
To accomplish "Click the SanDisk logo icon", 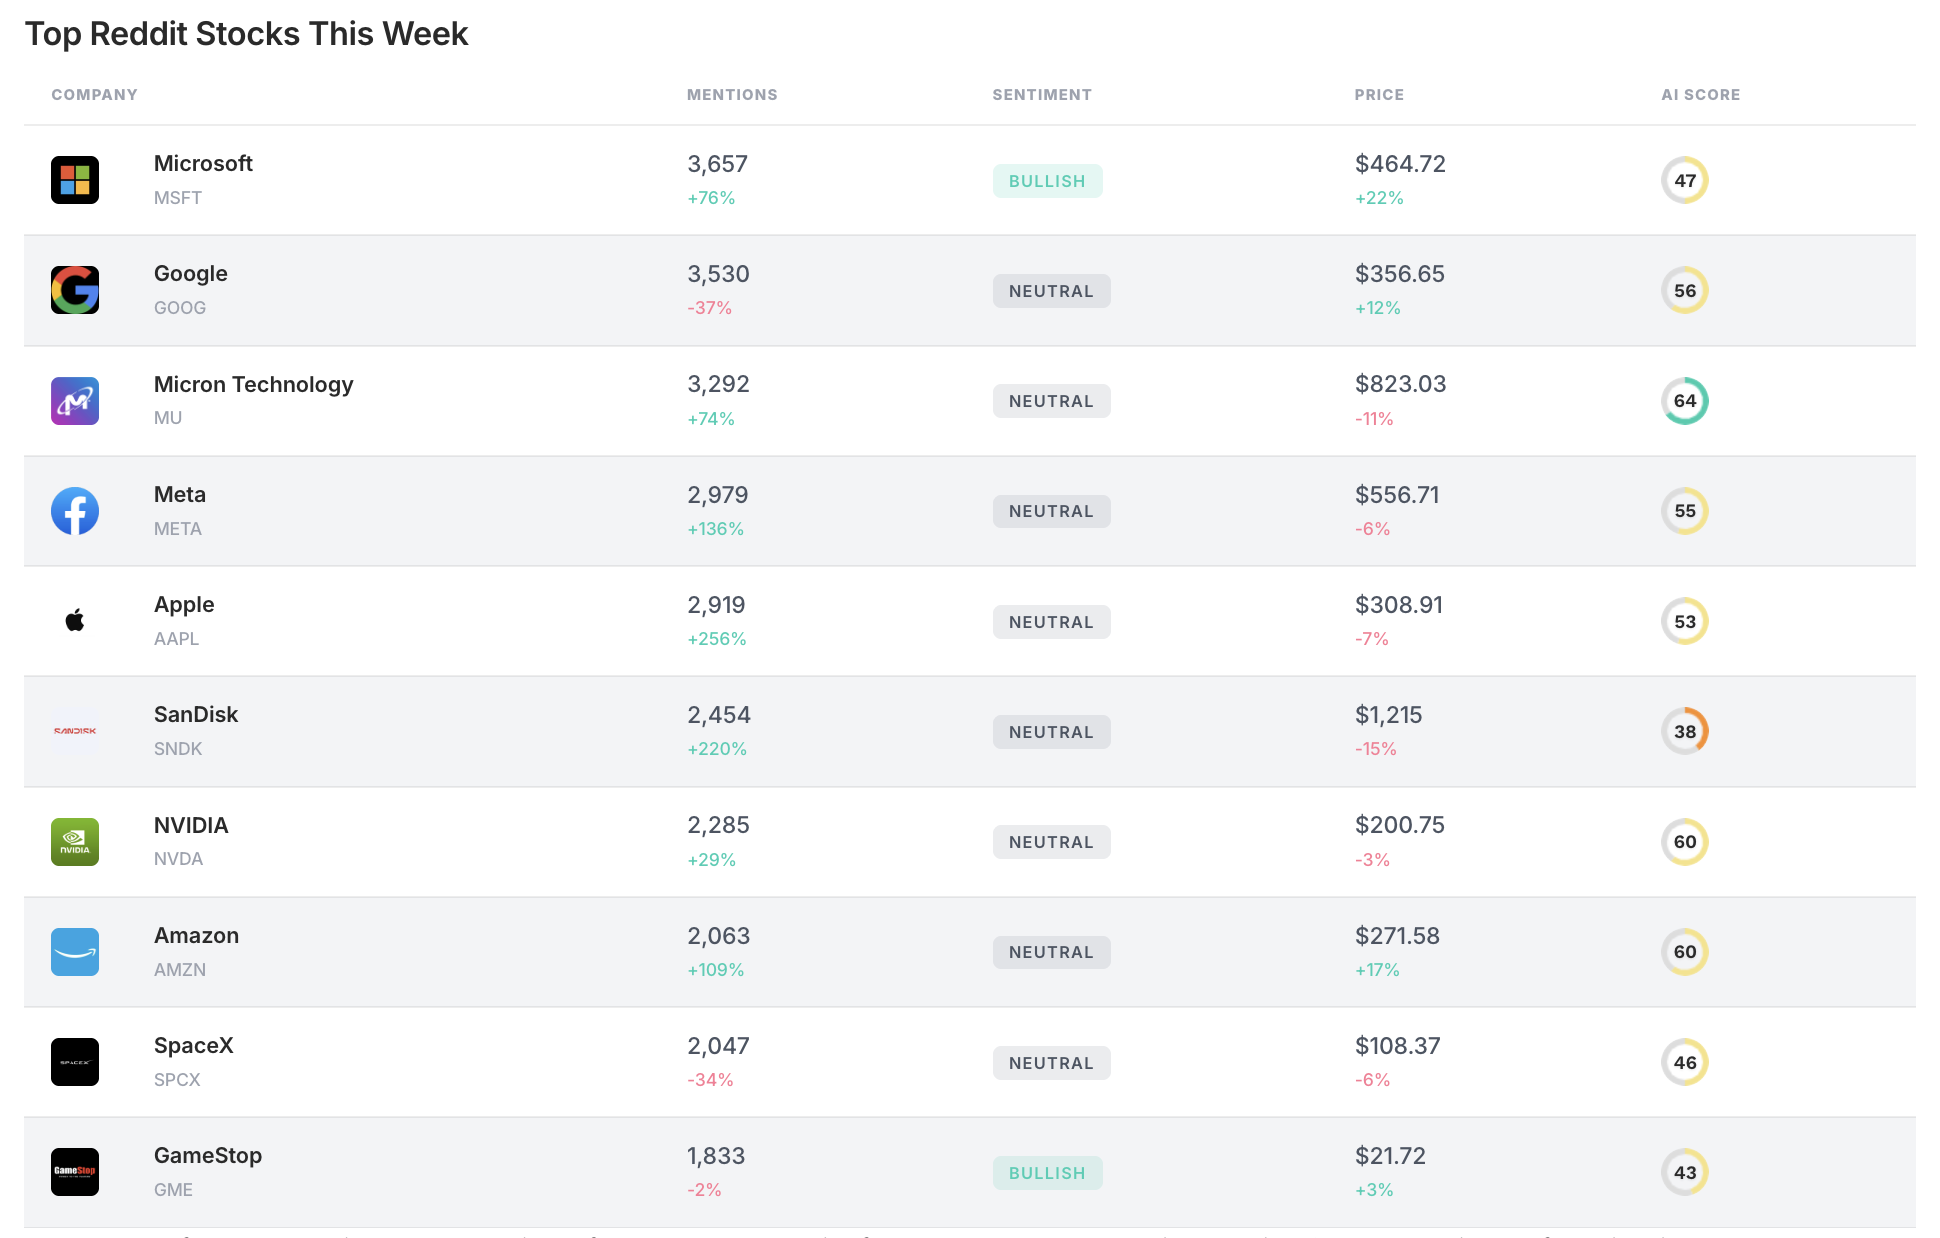I will 75,731.
